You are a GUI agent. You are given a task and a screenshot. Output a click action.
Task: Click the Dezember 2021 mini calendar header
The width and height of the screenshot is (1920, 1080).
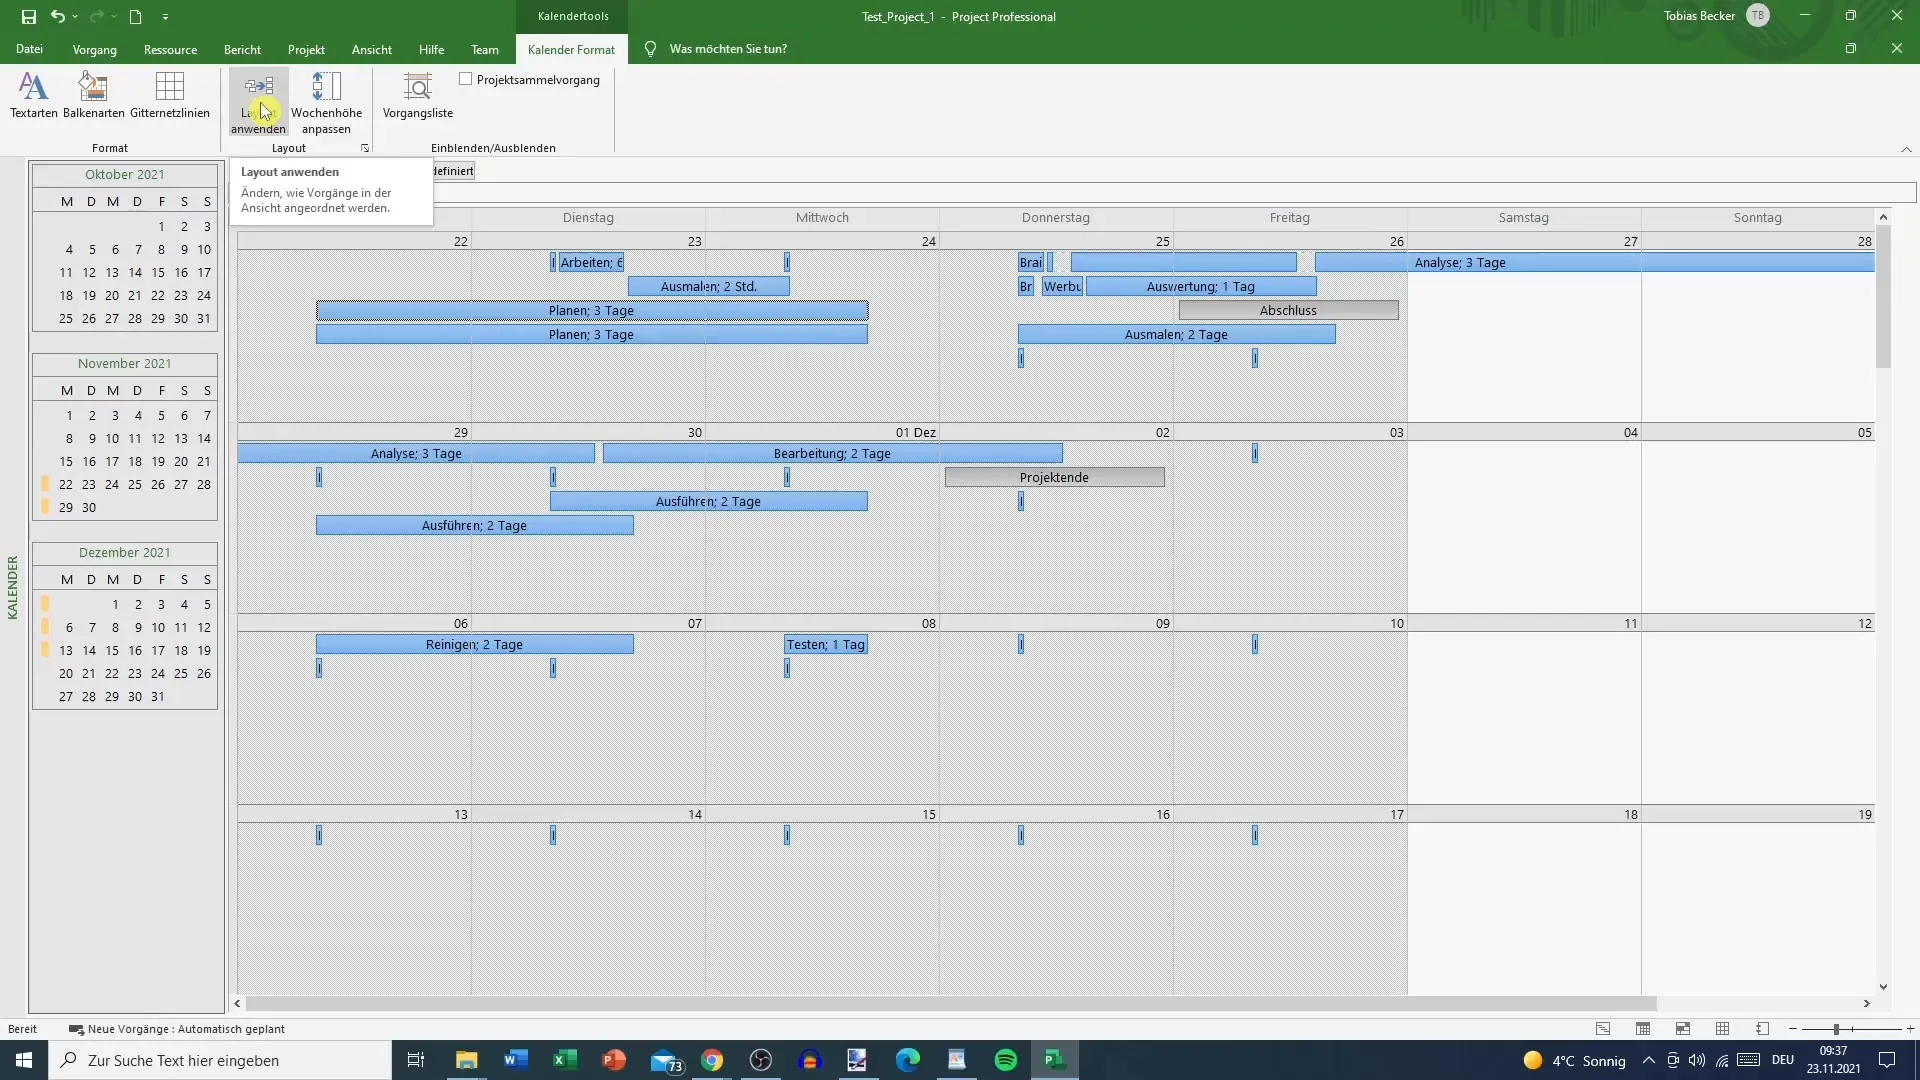point(125,552)
